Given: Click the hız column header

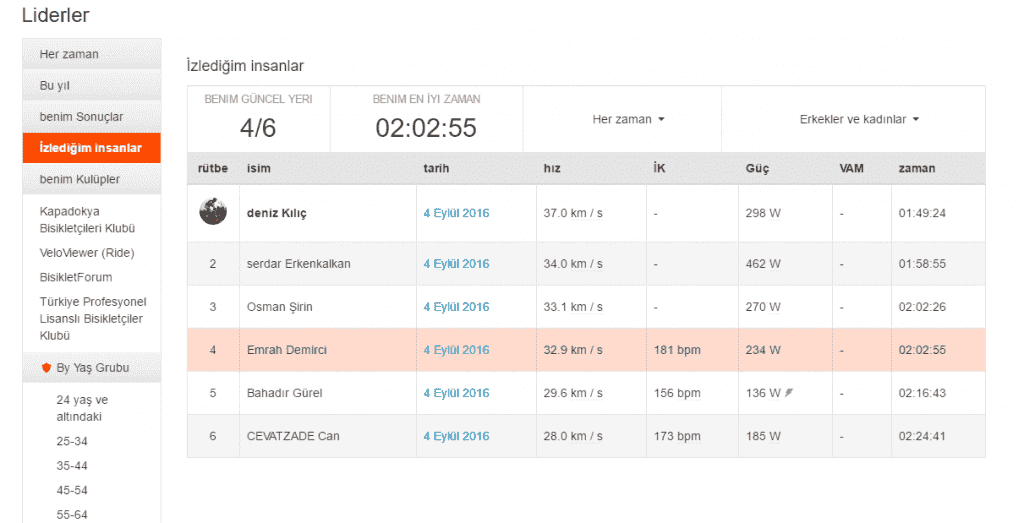Looking at the screenshot, I should click(552, 168).
